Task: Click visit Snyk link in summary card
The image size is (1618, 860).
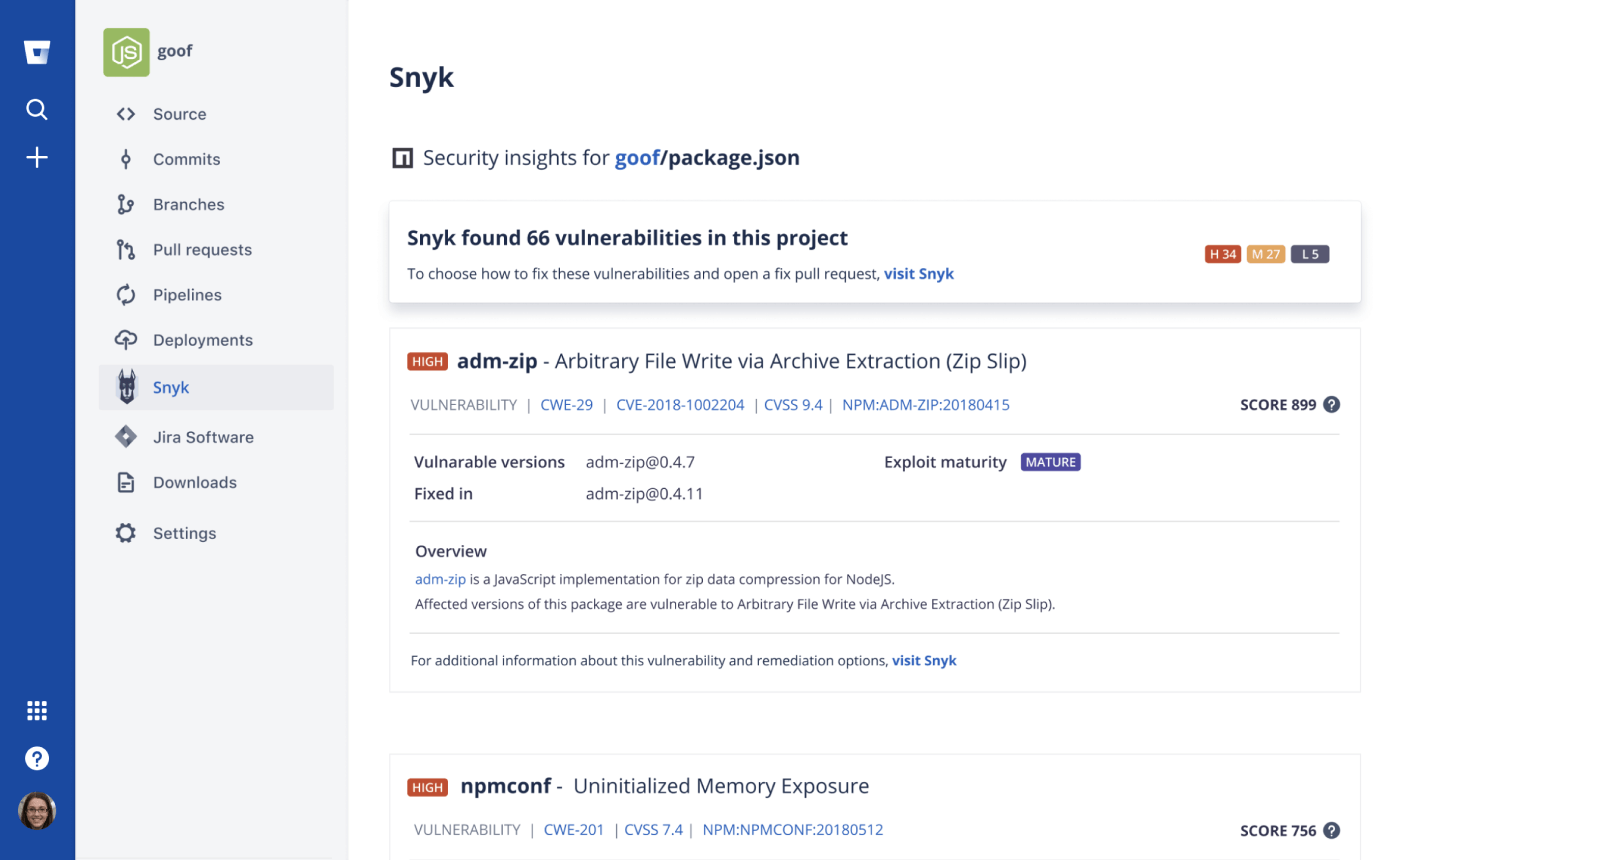Action: pos(918,274)
